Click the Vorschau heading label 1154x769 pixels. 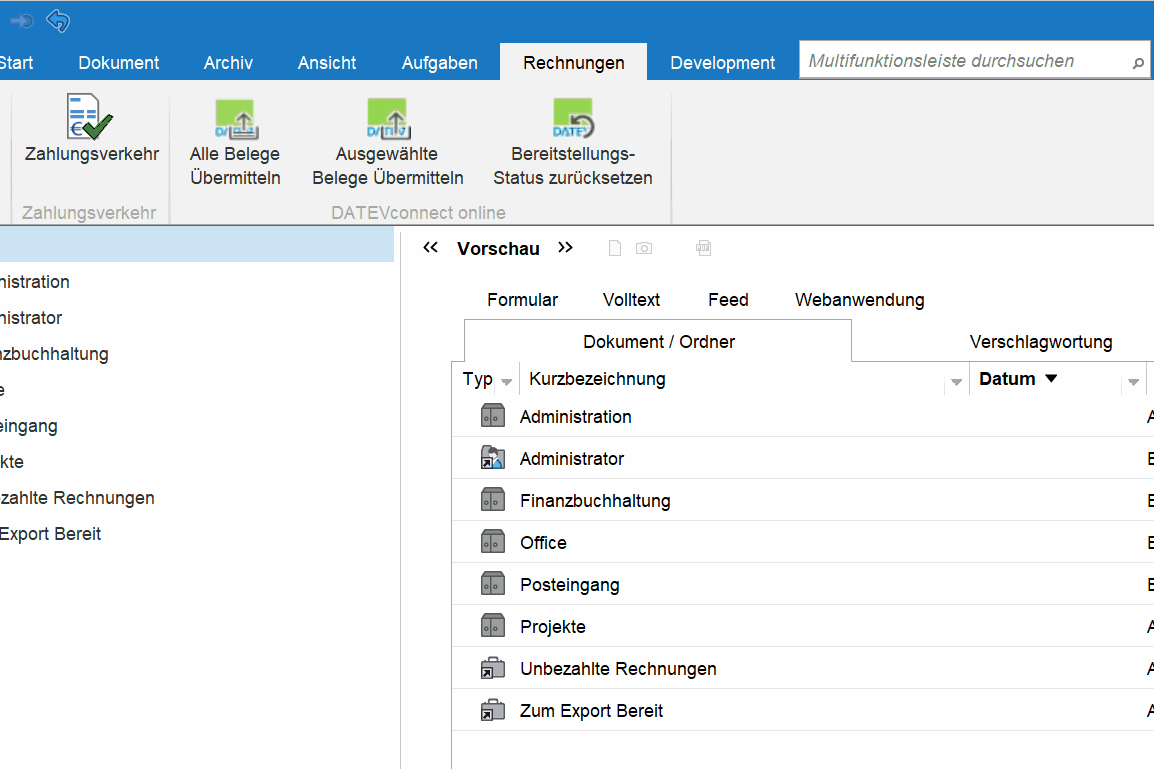click(x=498, y=249)
